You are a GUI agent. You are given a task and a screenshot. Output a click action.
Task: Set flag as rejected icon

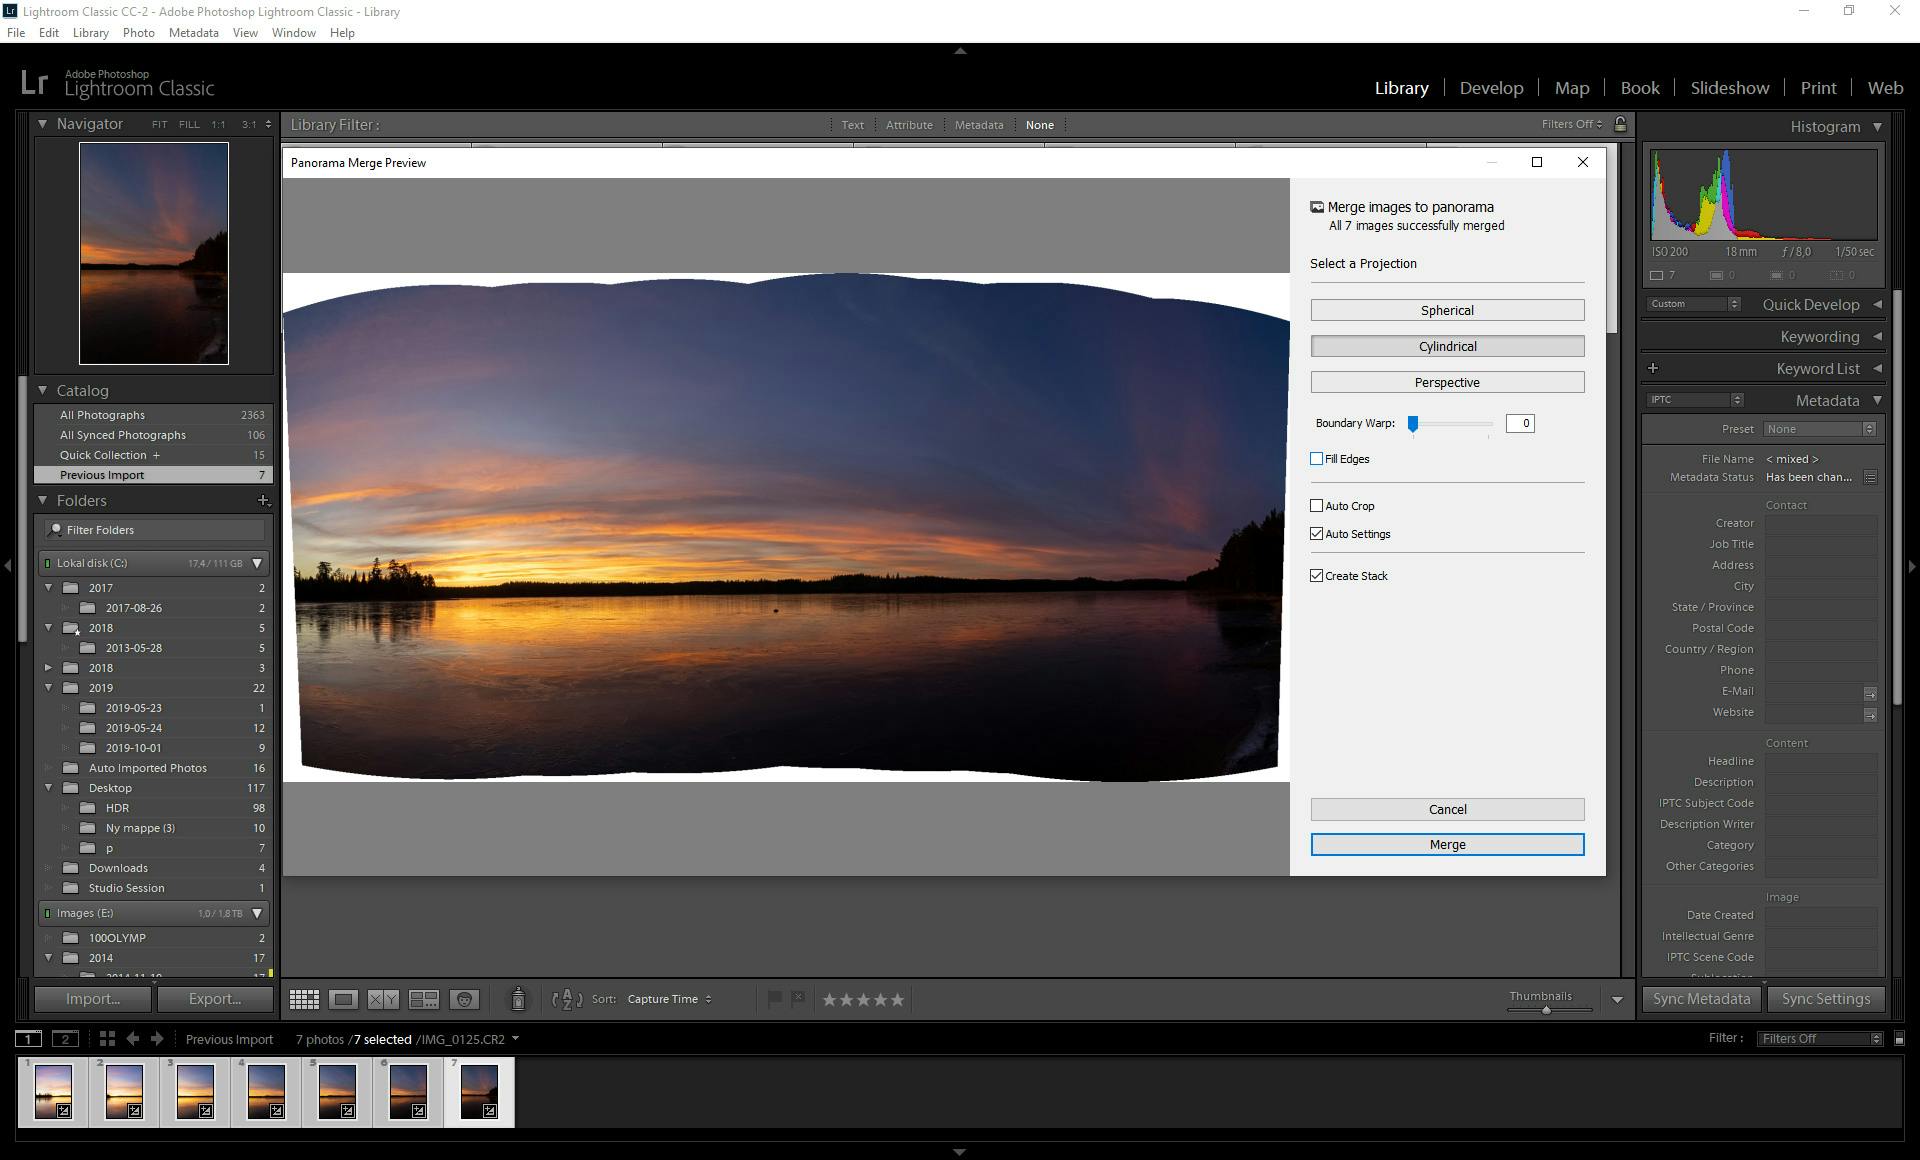click(798, 998)
